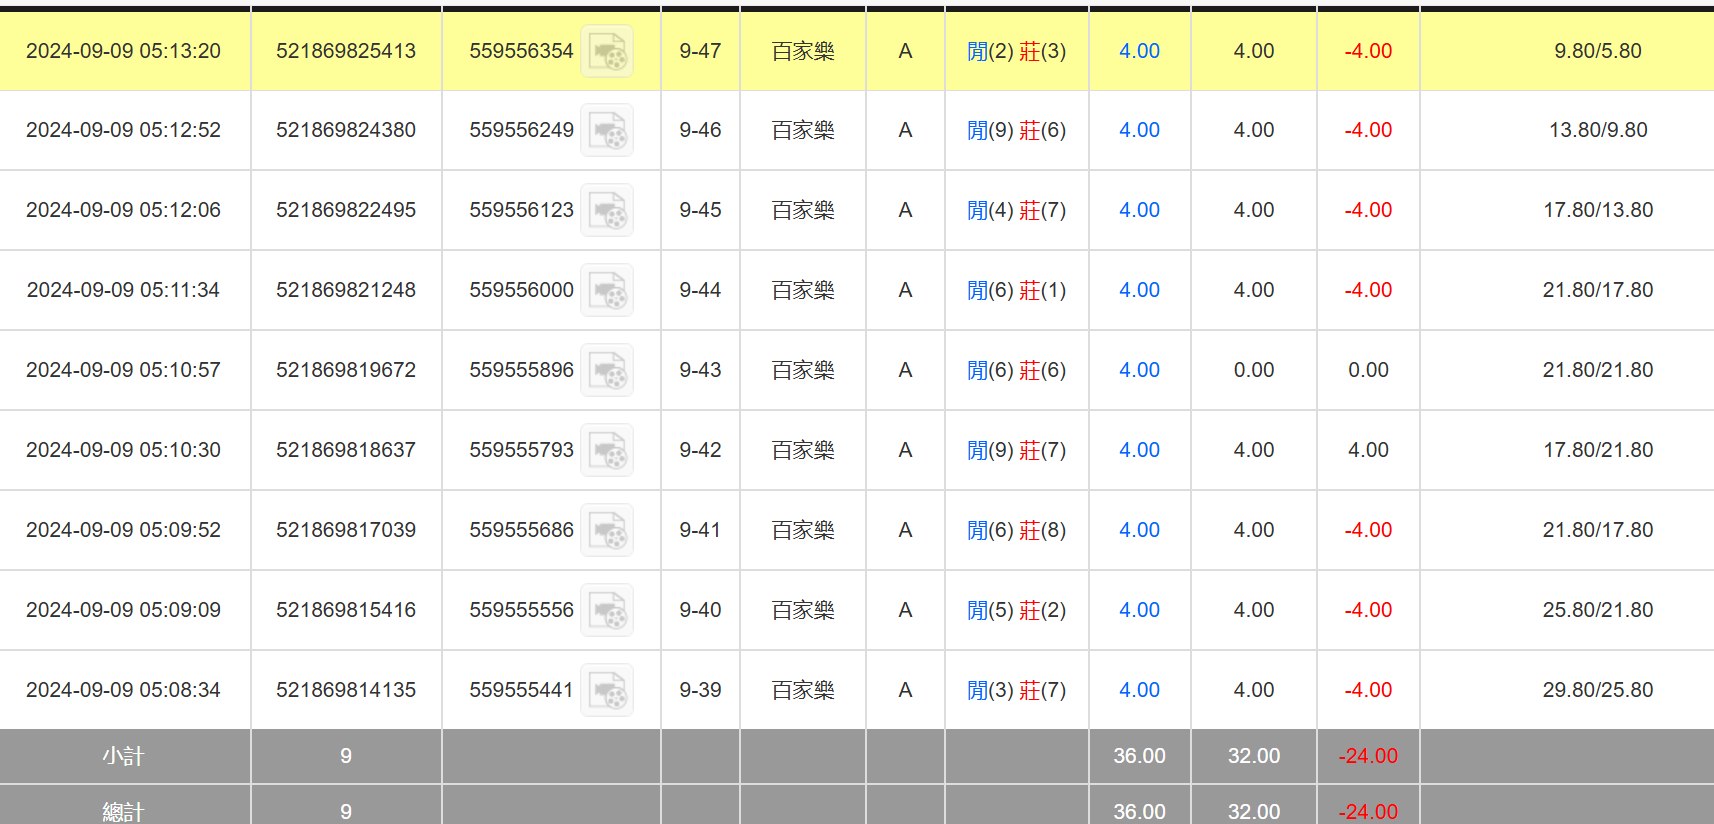Open blue 4.00 bet amount for table 9-43
The width and height of the screenshot is (1714, 824).
[x=1139, y=370]
